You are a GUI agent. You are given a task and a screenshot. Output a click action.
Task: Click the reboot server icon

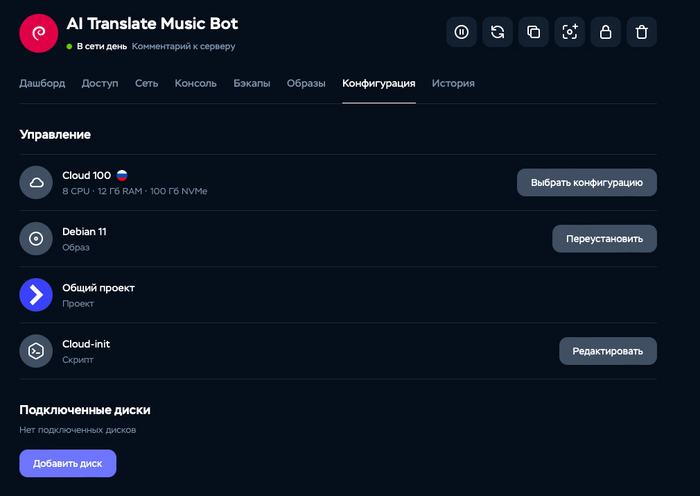[497, 32]
